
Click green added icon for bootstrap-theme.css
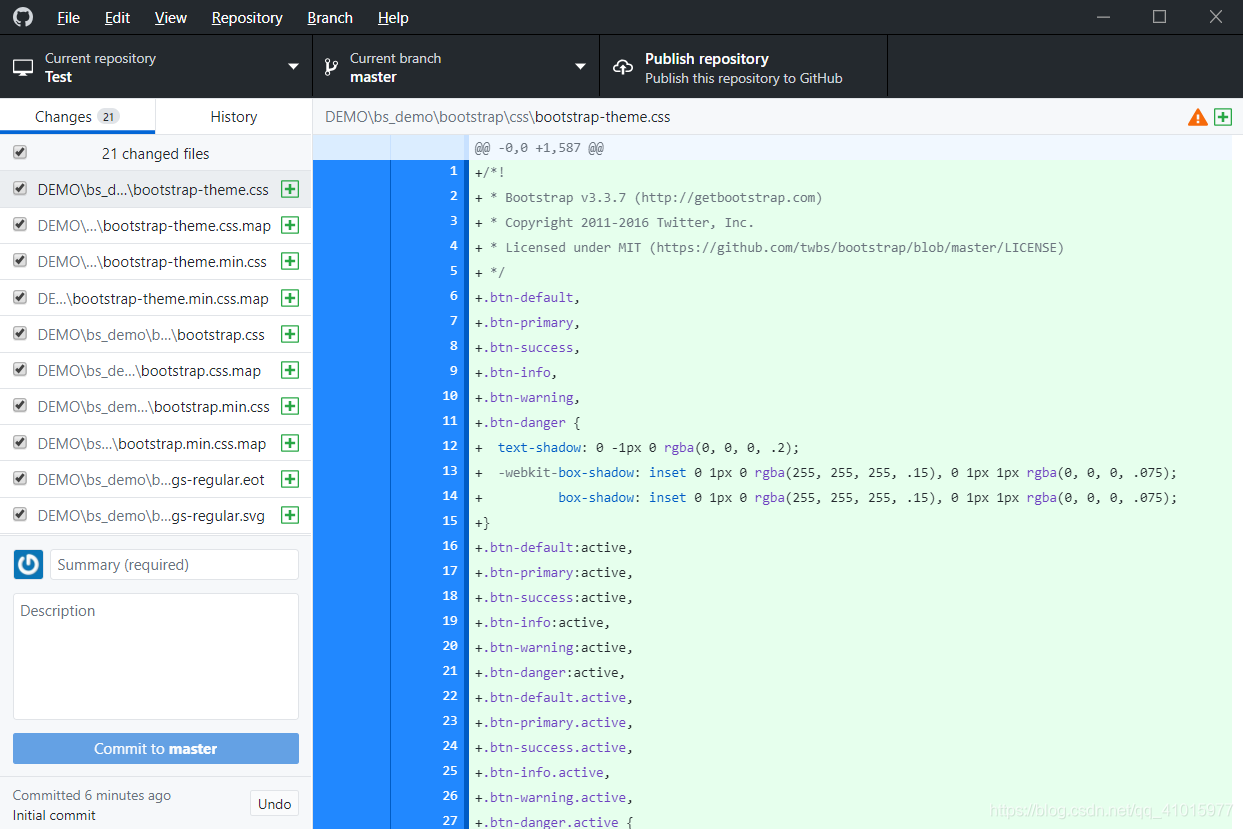pyautogui.click(x=290, y=189)
